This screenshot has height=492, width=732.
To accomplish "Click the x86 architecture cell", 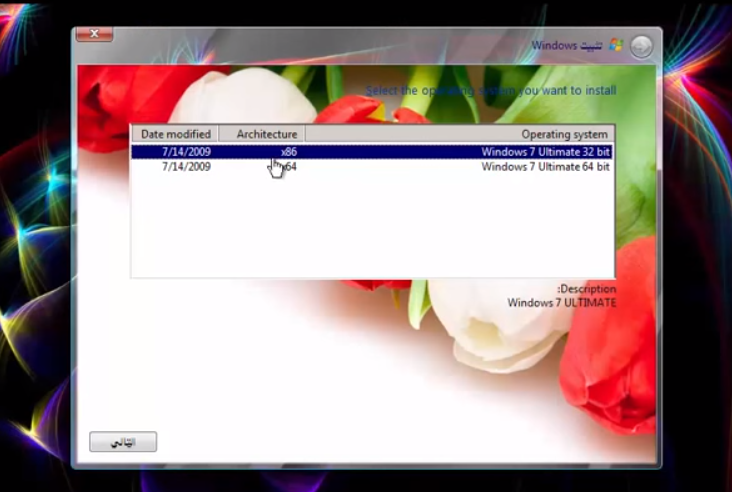I will point(289,152).
